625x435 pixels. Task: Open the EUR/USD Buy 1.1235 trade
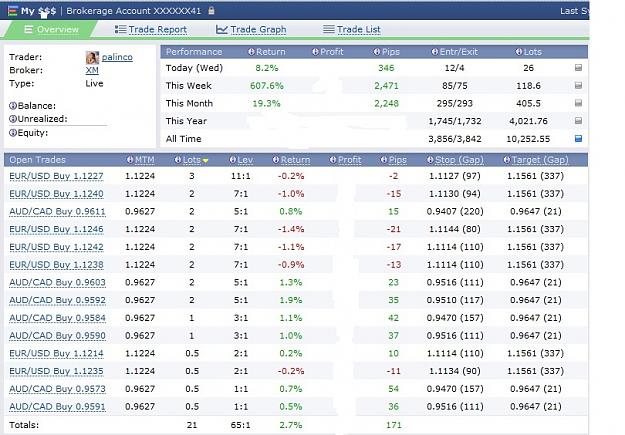point(56,371)
